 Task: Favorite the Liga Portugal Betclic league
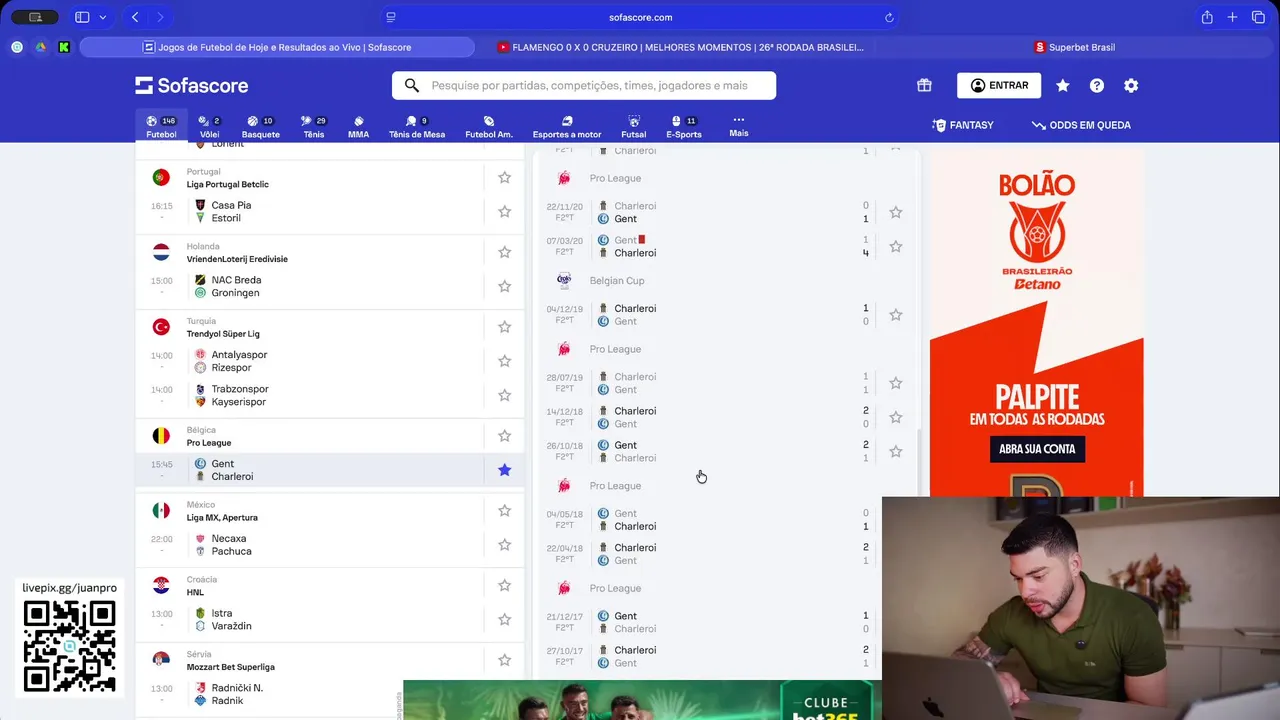505,177
